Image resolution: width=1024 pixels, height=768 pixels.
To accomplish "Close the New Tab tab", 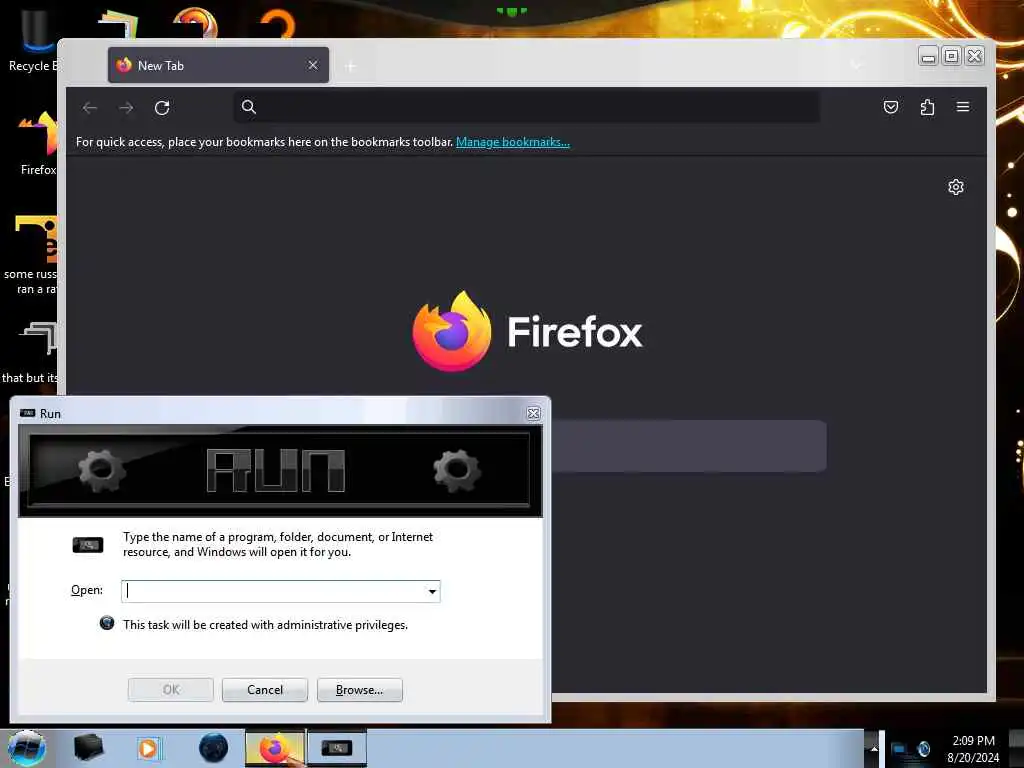I will pos(313,65).
